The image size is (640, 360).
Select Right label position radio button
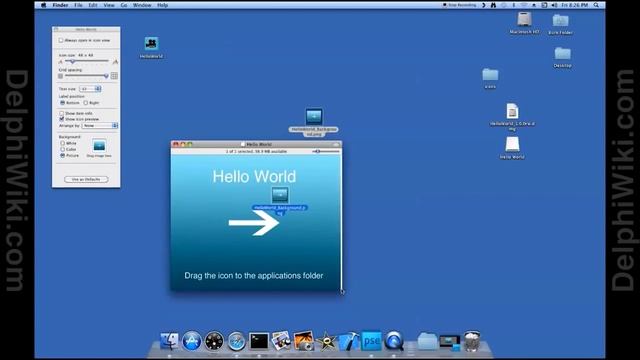pyautogui.click(x=86, y=103)
